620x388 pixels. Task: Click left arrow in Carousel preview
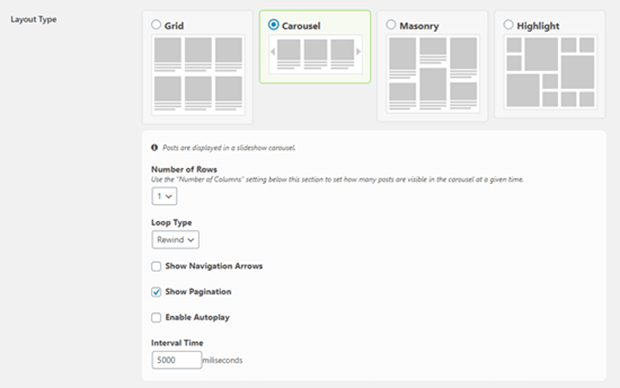coord(272,51)
